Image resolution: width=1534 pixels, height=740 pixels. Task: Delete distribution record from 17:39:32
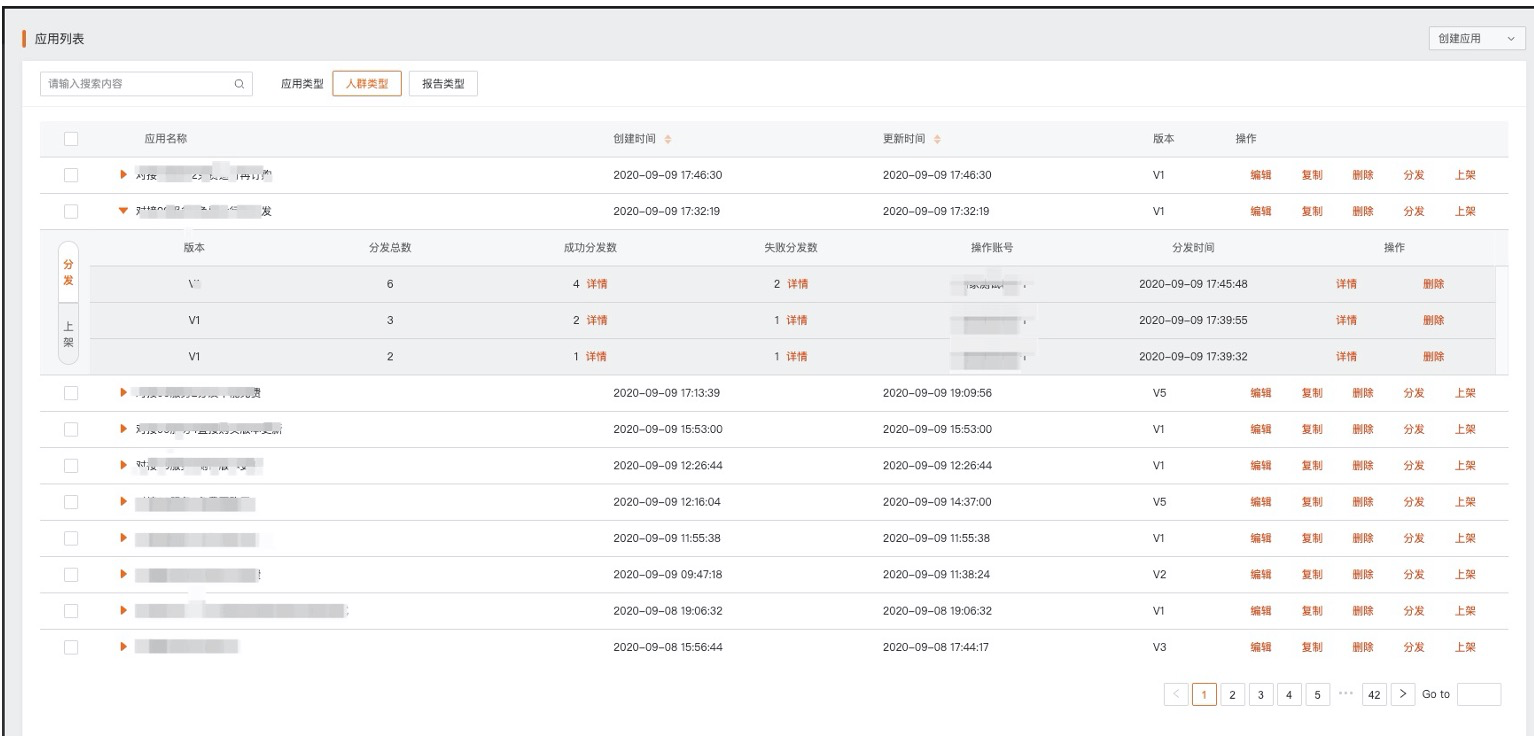[x=1433, y=357]
